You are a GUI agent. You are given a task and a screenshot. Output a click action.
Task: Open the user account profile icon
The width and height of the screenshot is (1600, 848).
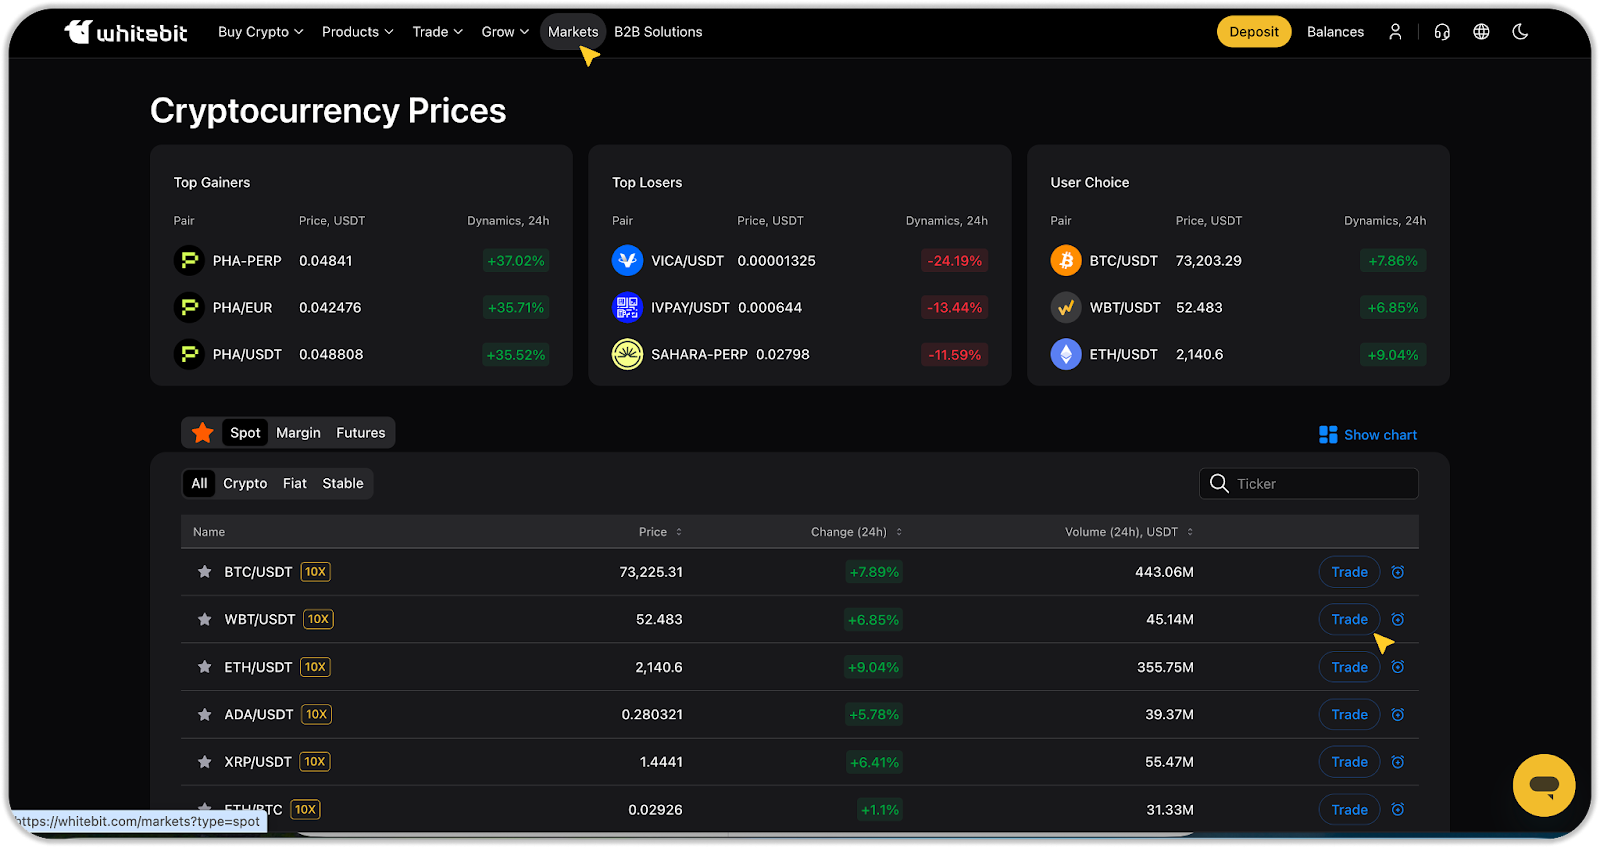pos(1395,32)
